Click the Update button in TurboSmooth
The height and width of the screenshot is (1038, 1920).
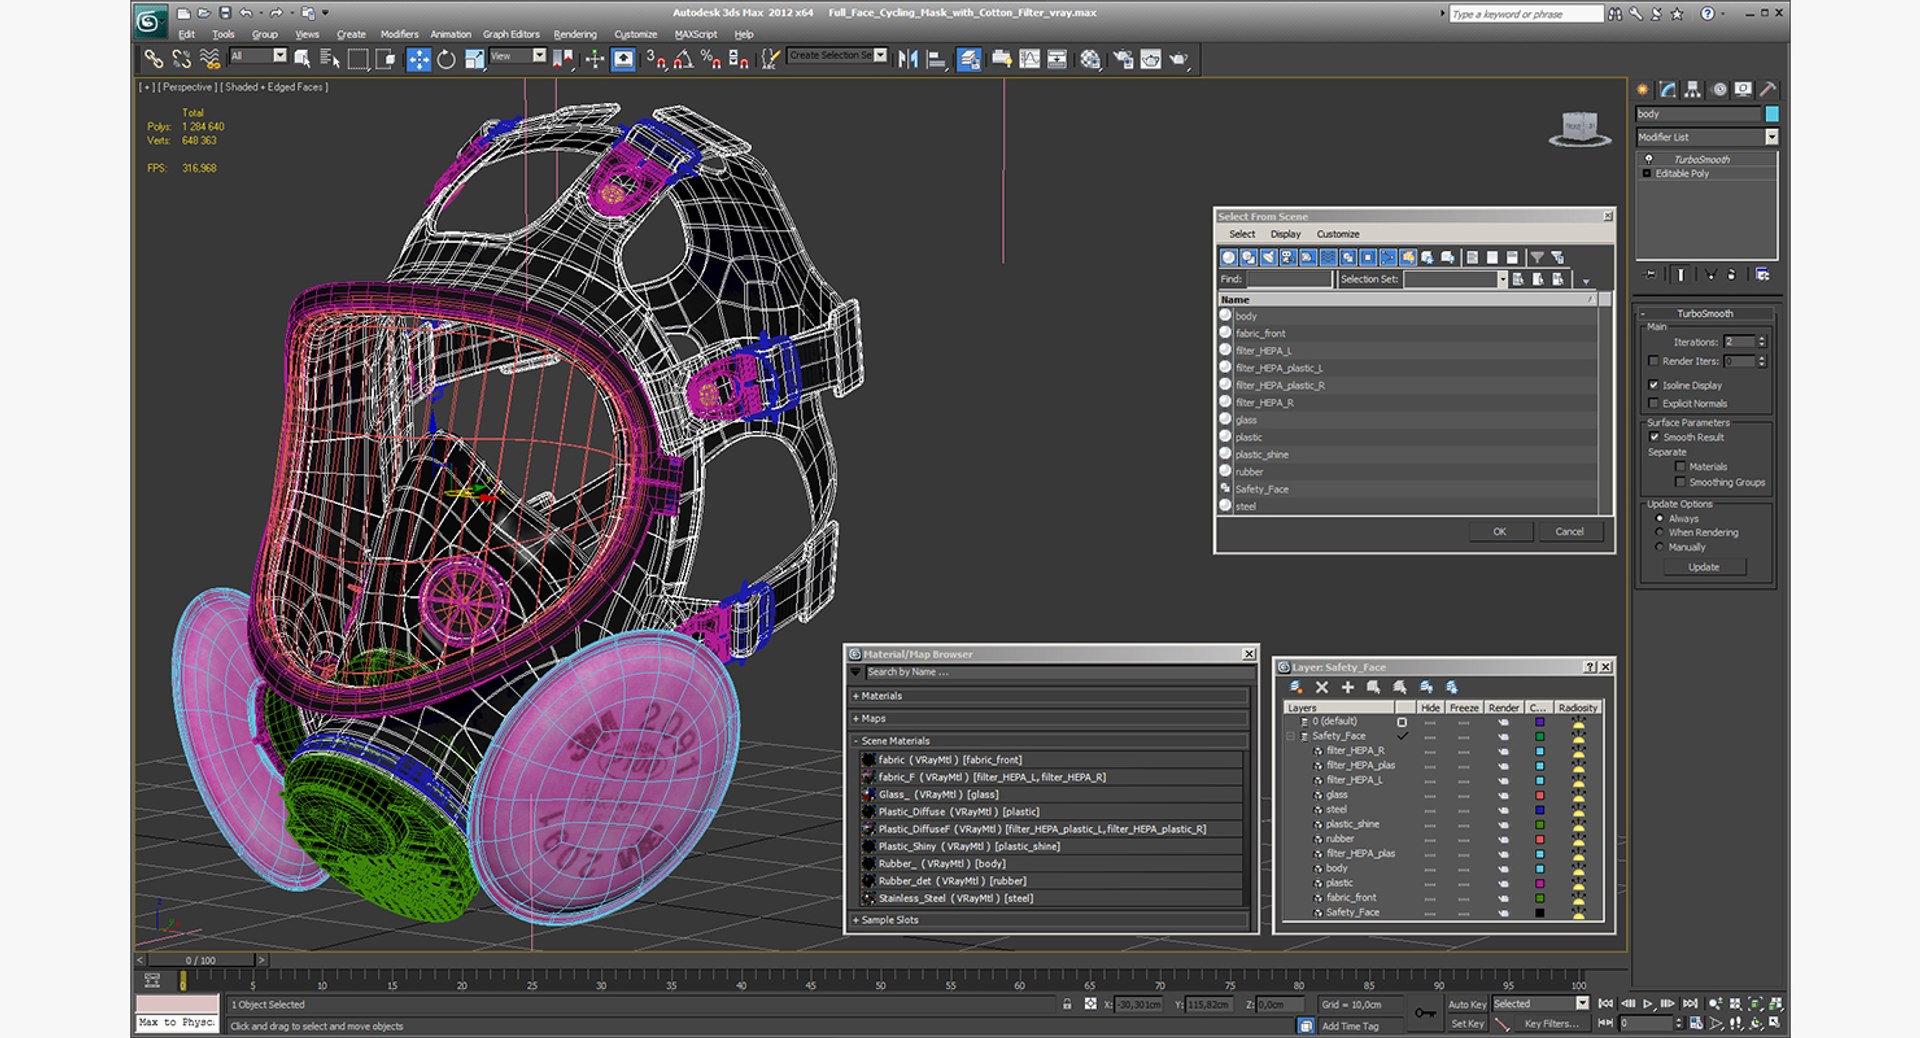pos(1703,567)
